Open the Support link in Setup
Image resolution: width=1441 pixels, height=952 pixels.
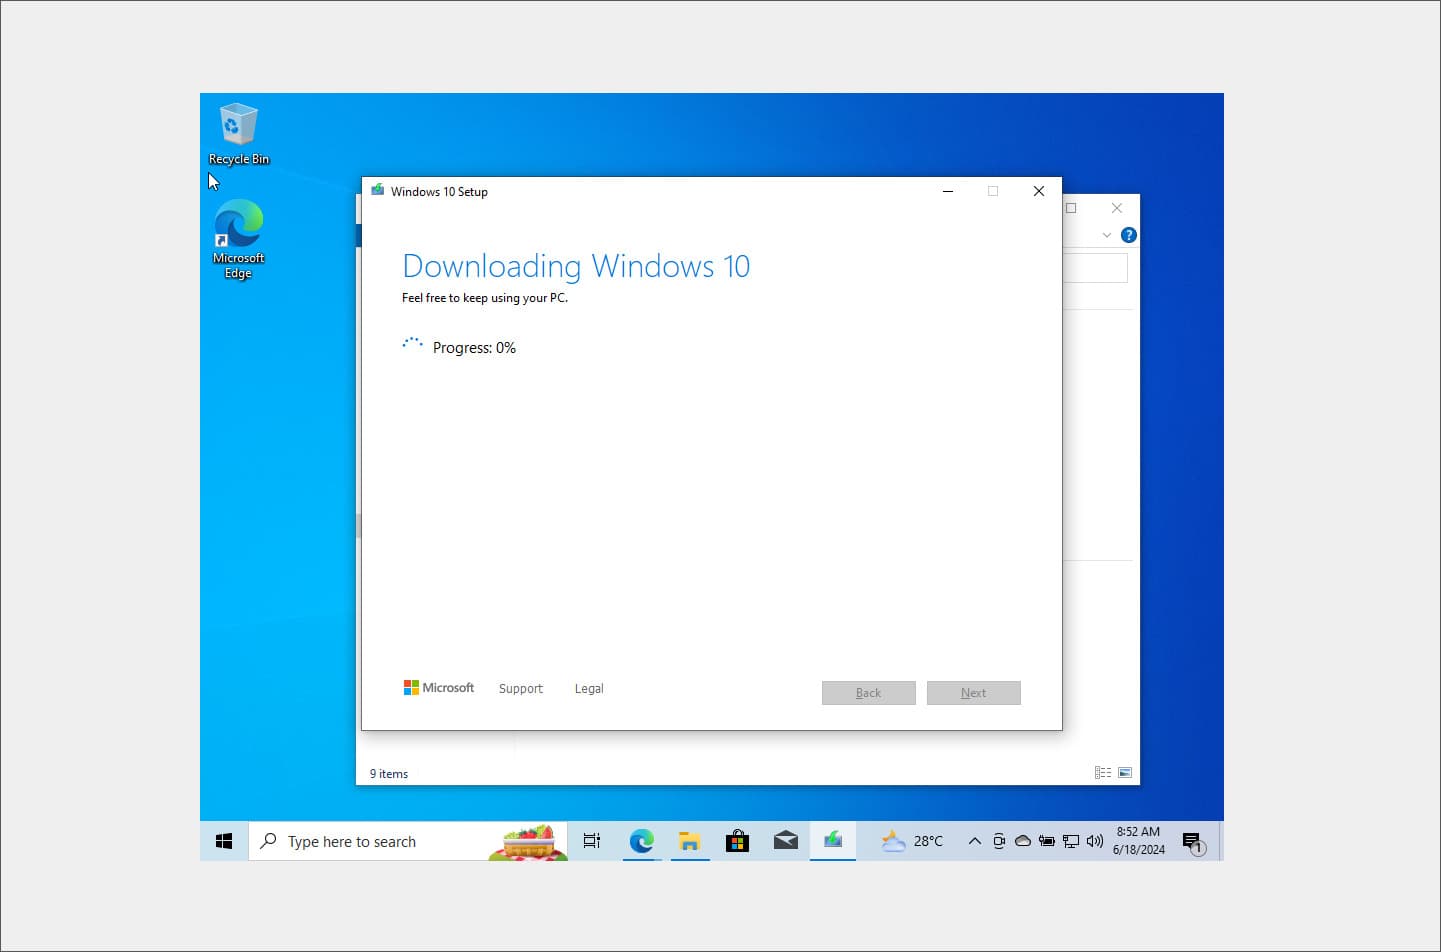point(520,689)
